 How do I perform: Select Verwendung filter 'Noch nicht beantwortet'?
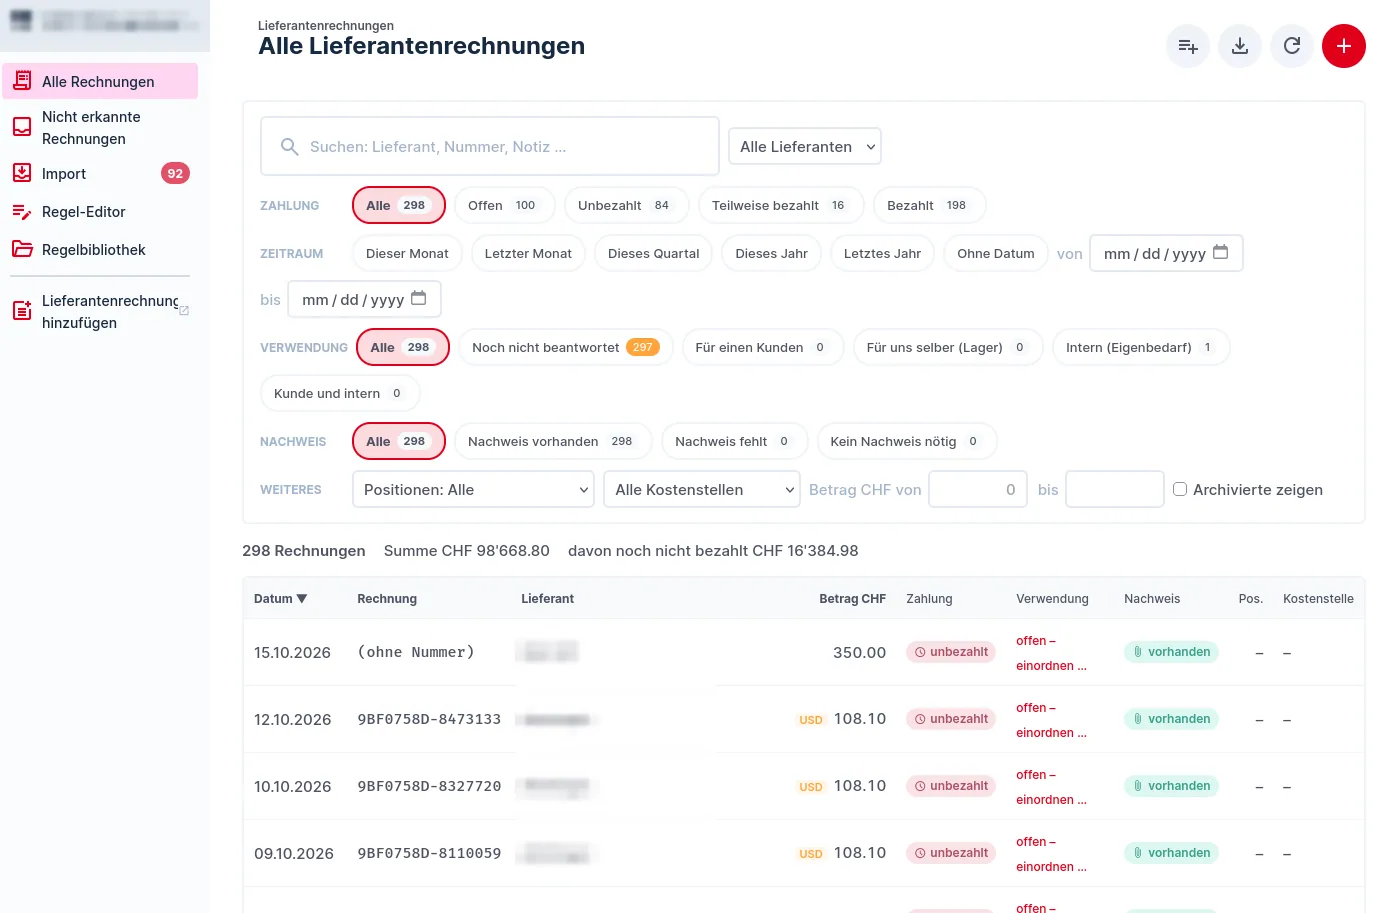[565, 347]
